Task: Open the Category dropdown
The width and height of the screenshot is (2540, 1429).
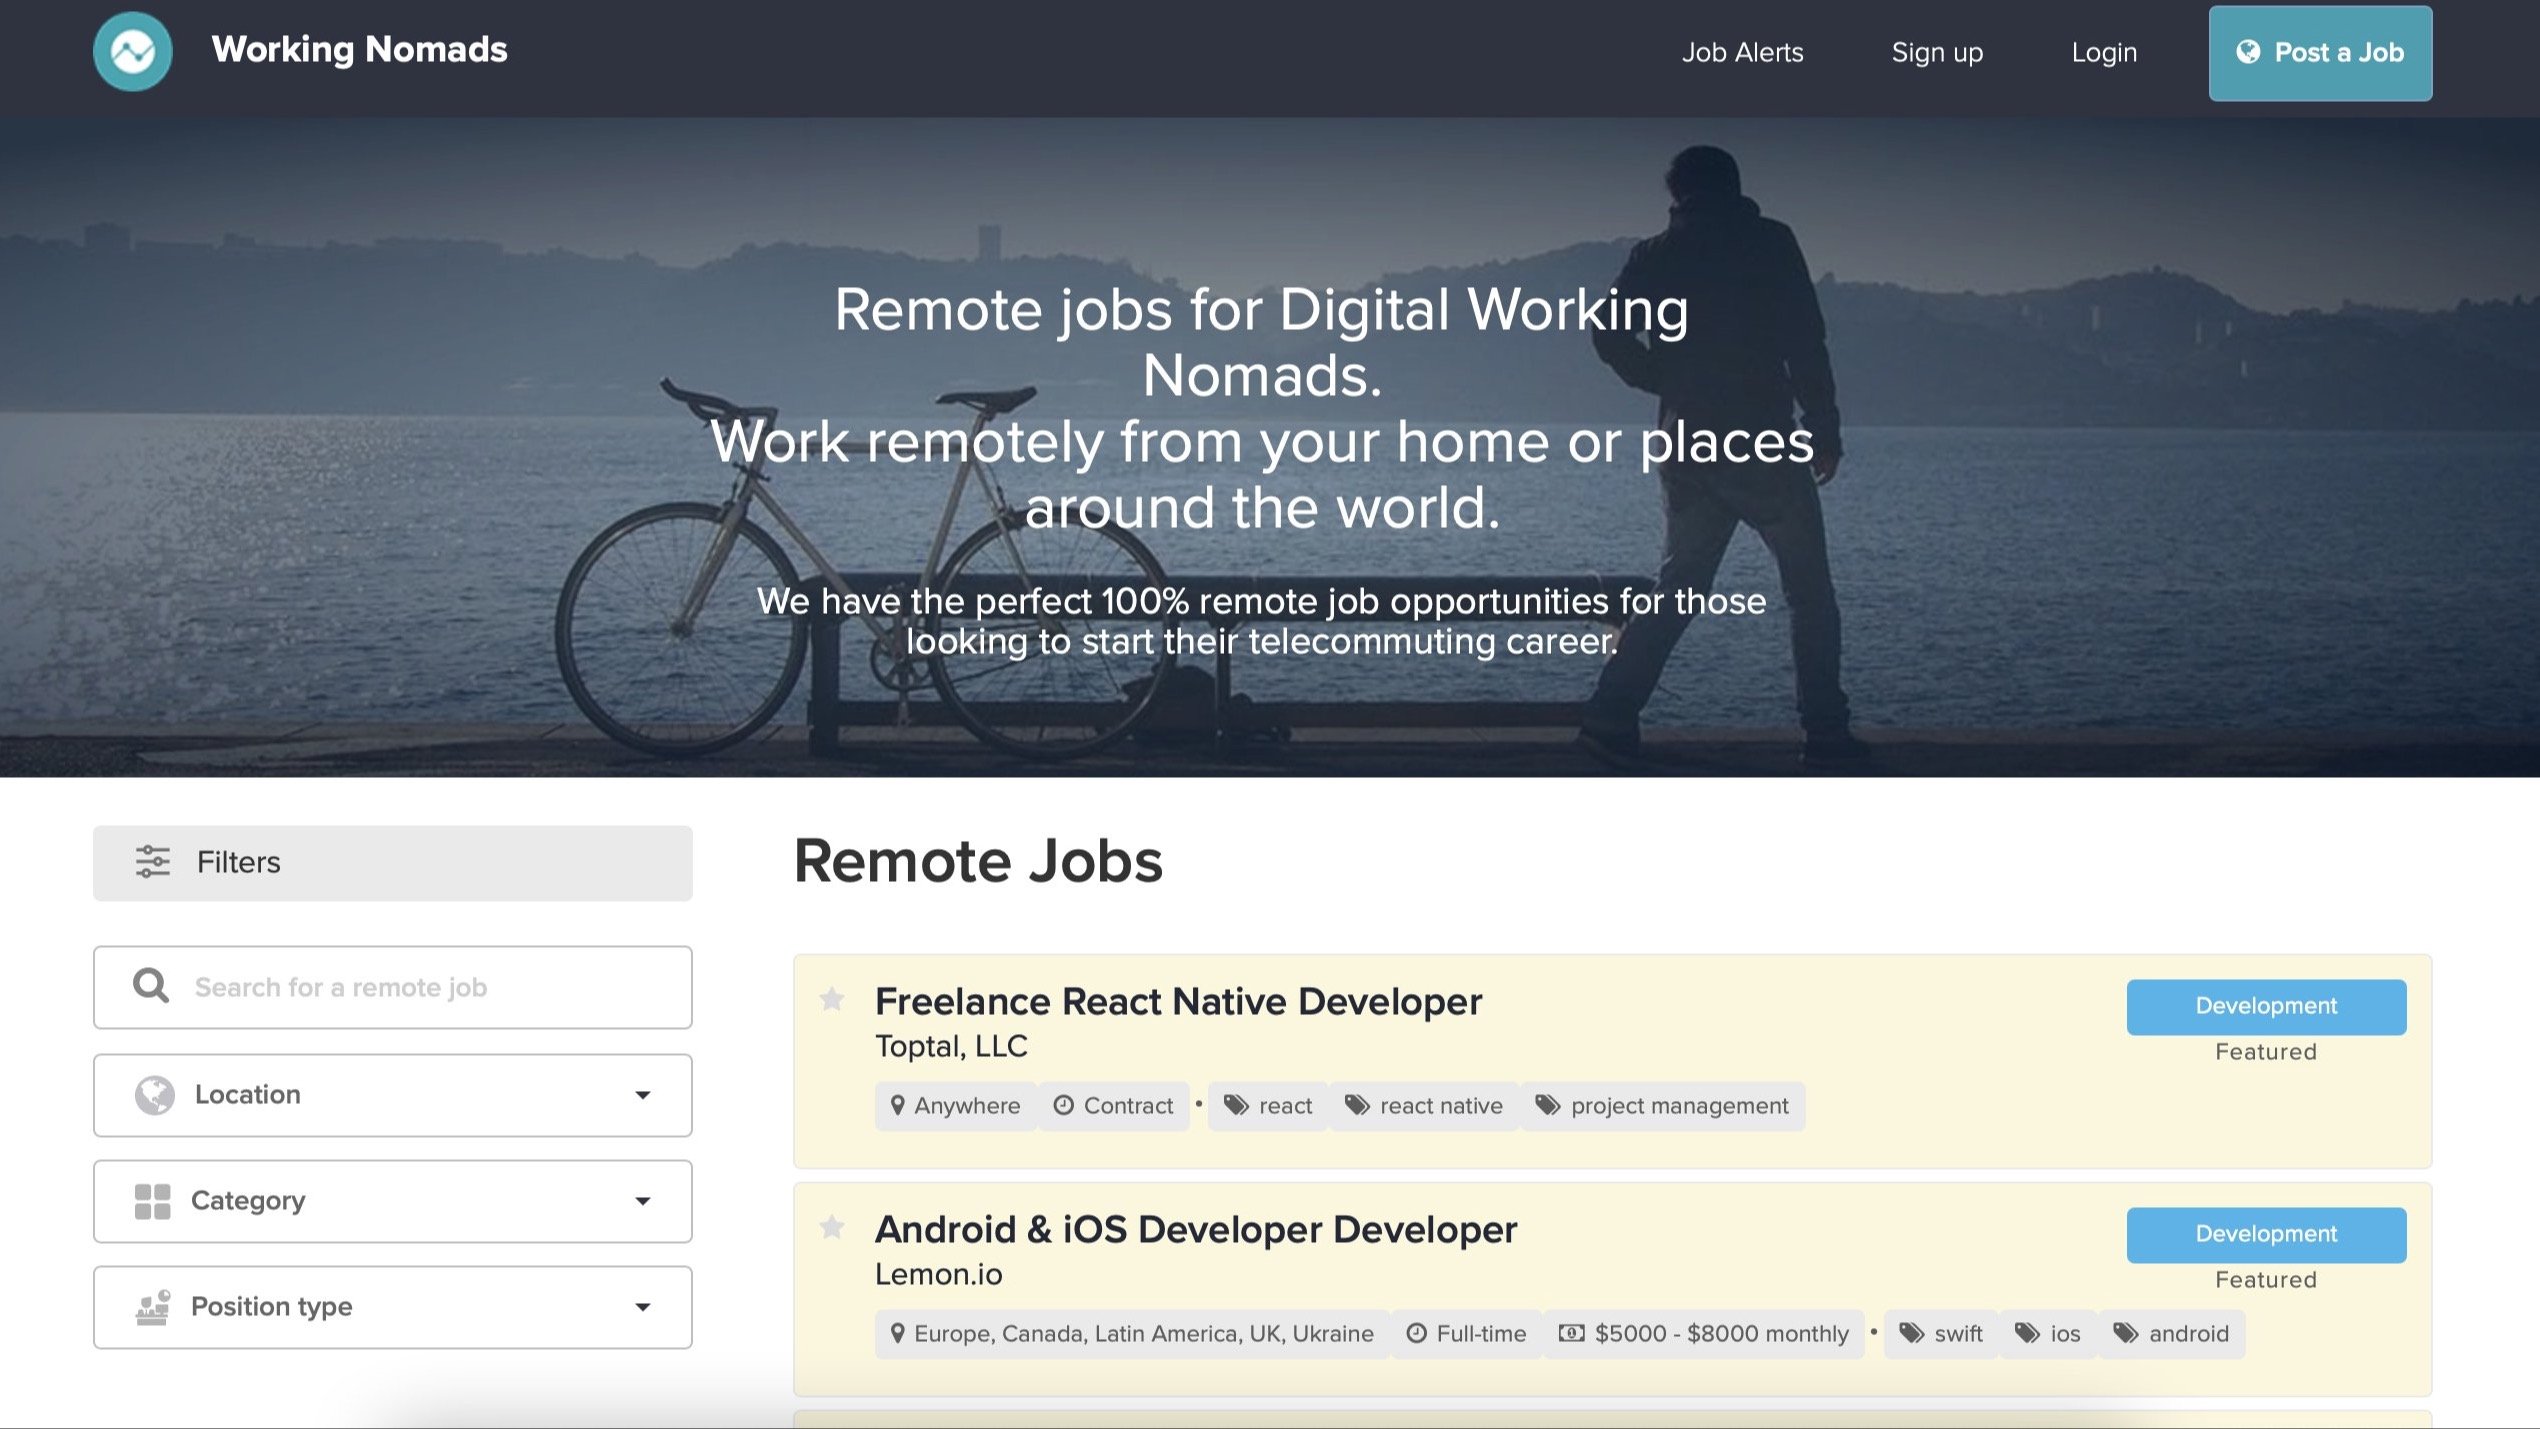Action: coord(392,1201)
